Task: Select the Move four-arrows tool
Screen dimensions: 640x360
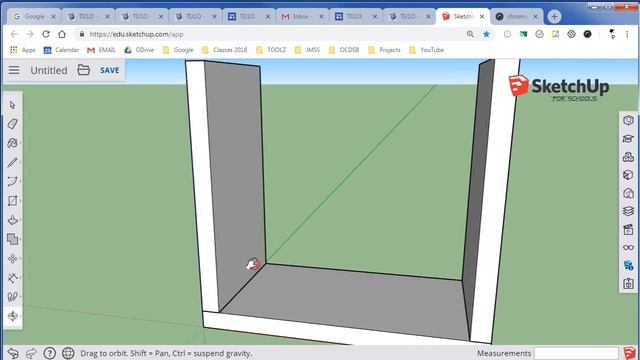Action: pos(12,259)
